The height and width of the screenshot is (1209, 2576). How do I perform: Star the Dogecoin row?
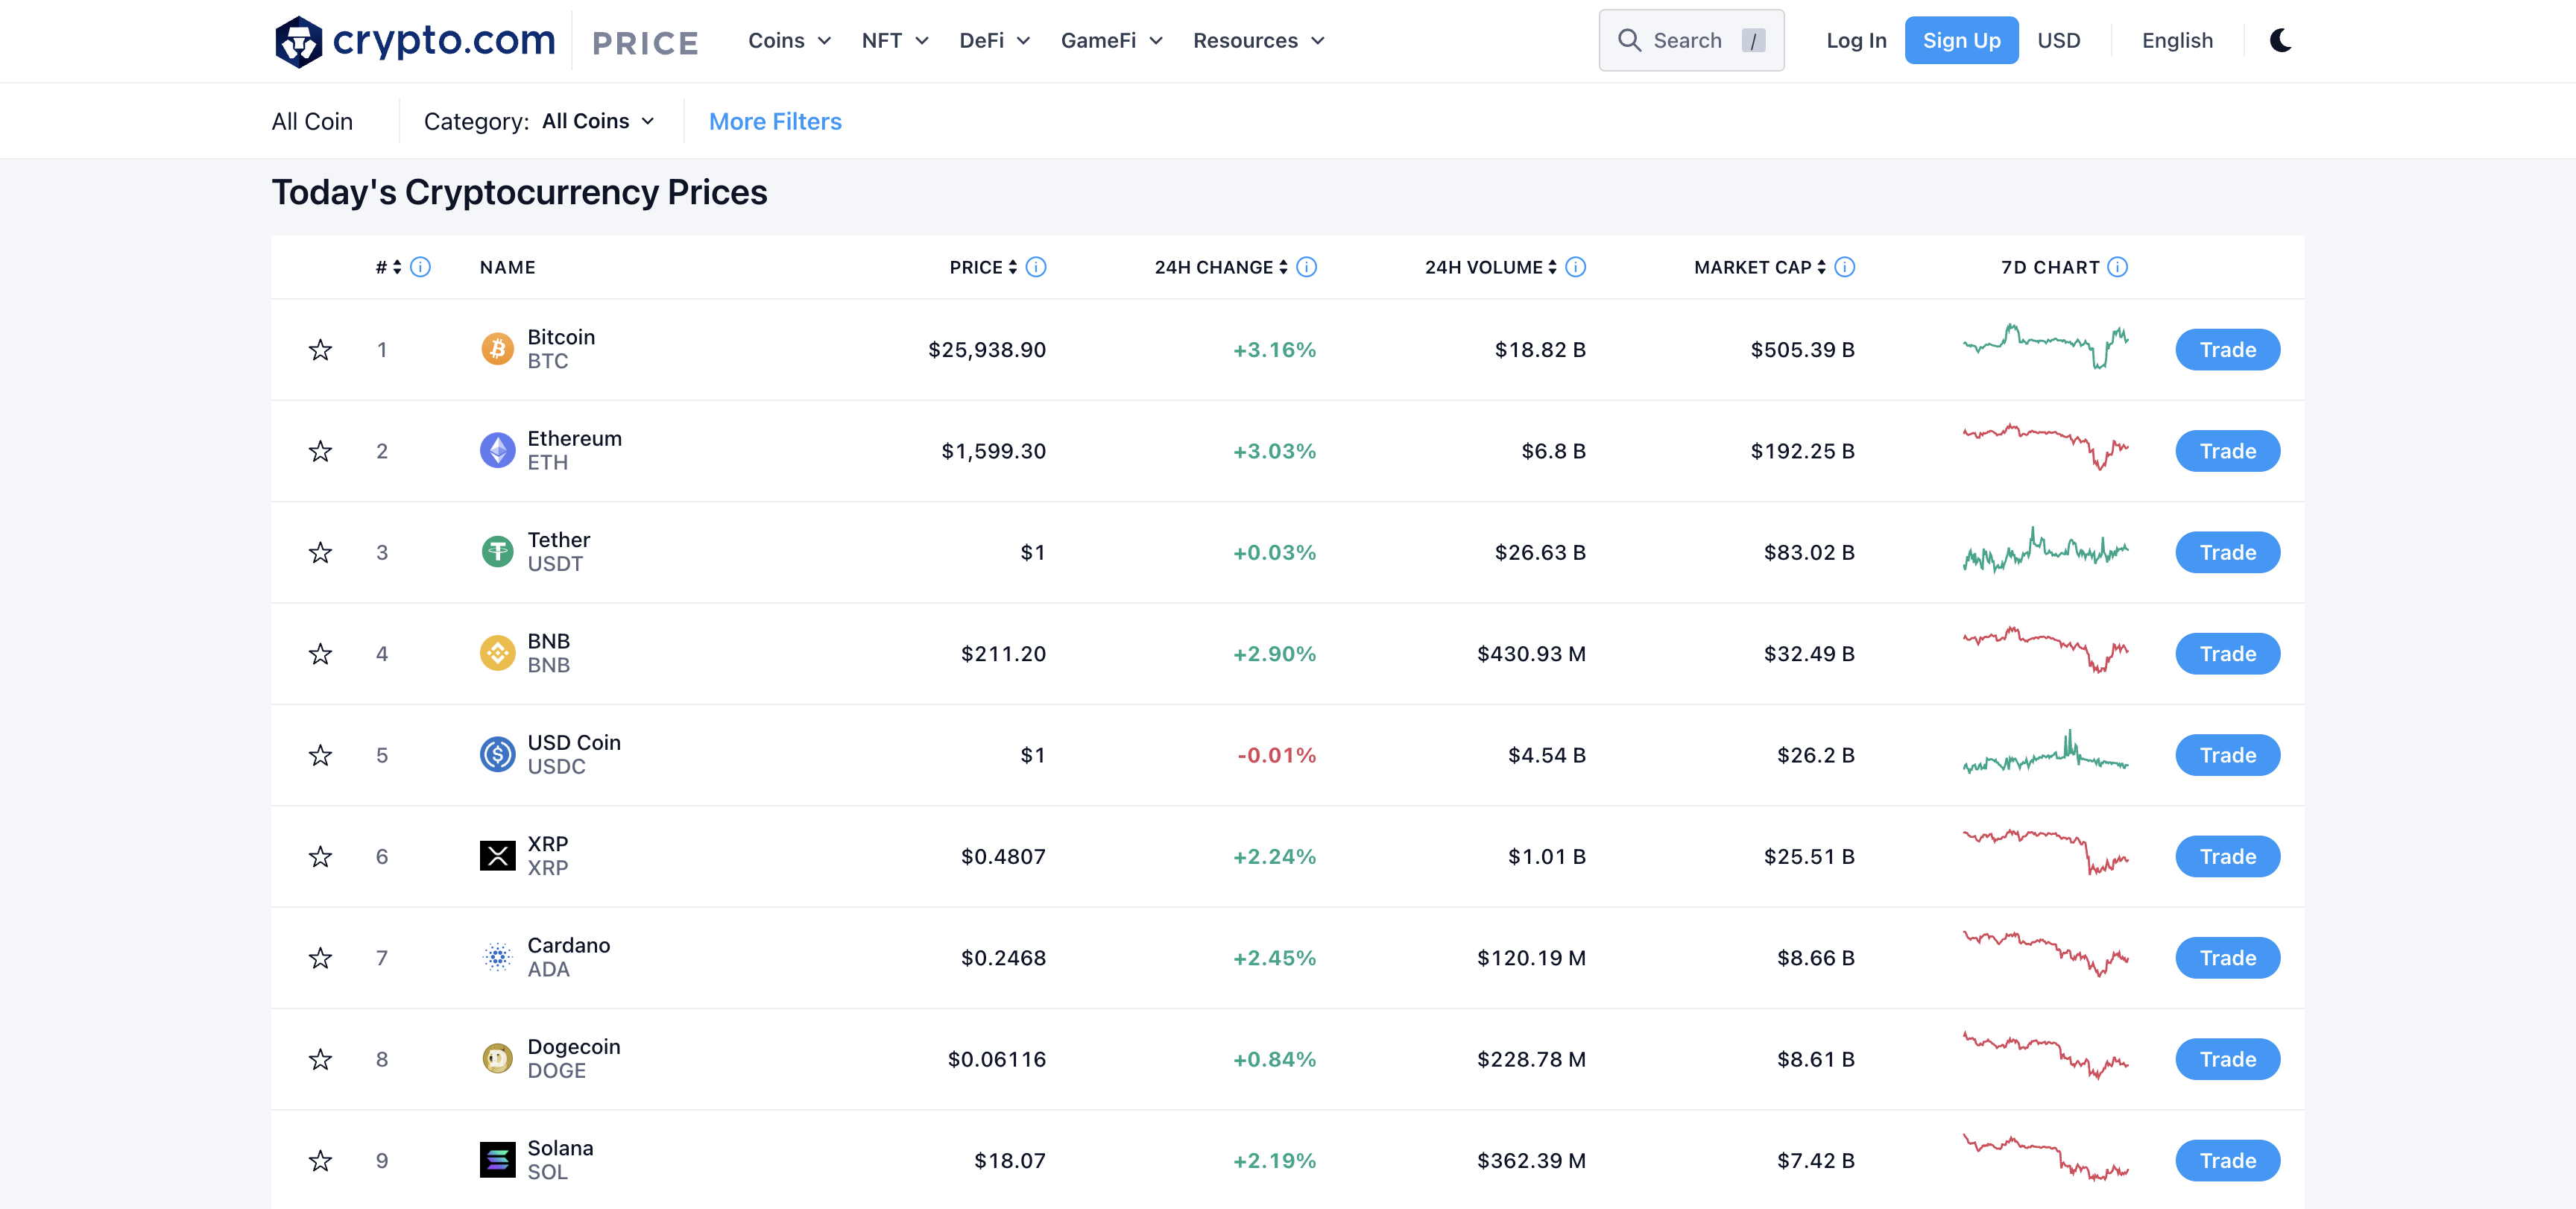point(320,1059)
